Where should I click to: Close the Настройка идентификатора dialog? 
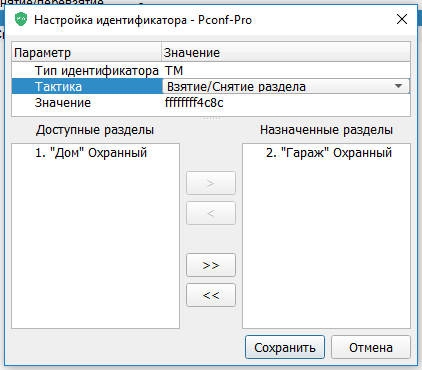point(402,19)
